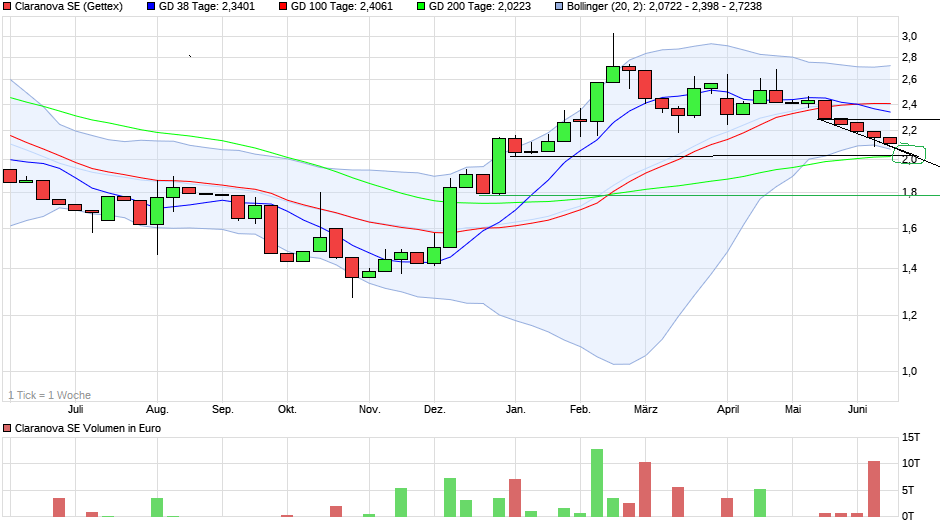Click the Feb. month label on time axis

point(580,410)
